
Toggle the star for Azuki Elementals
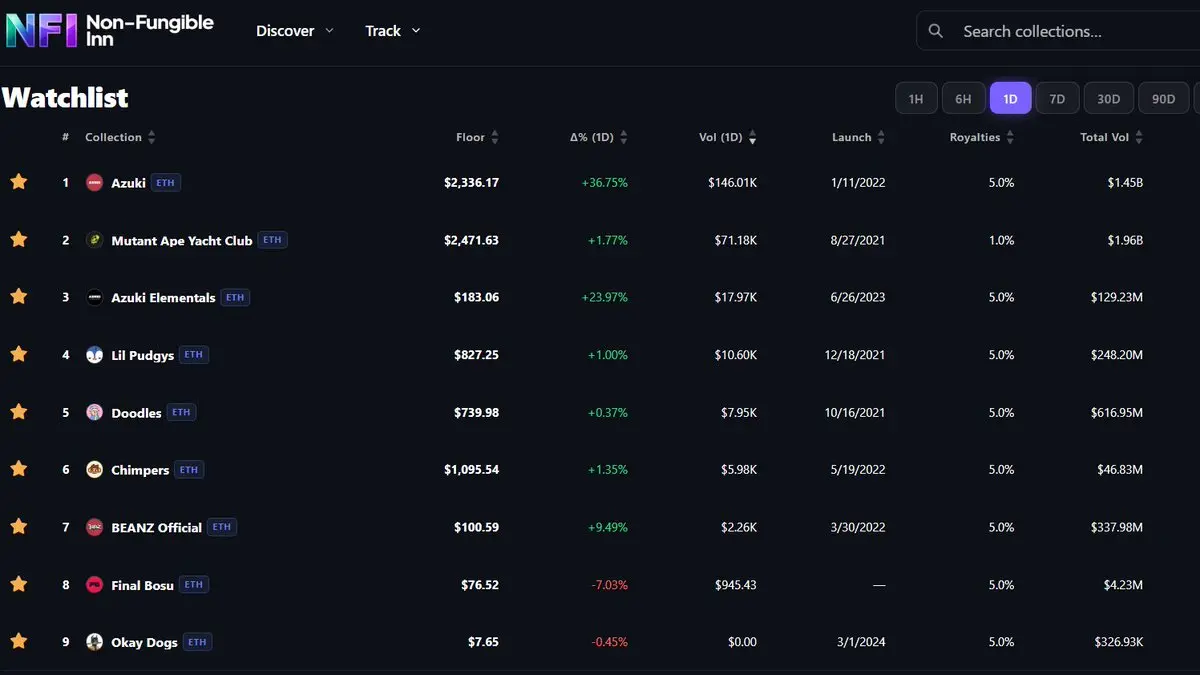(x=18, y=297)
